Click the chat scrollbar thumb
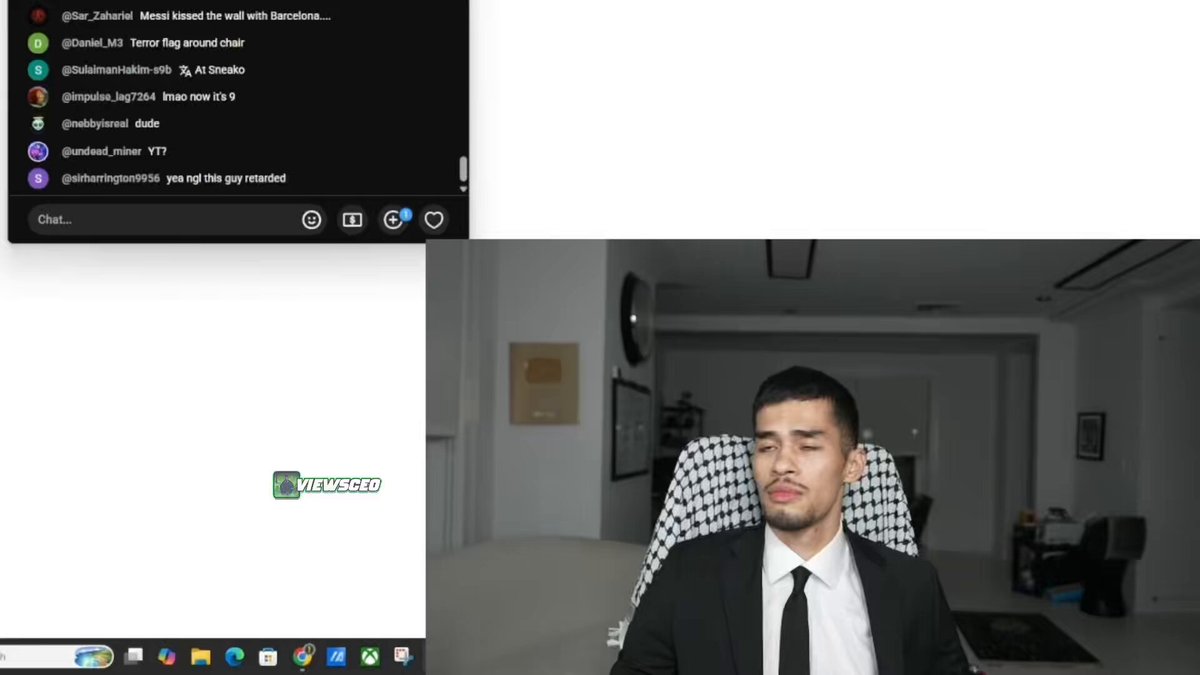The width and height of the screenshot is (1200, 675). [463, 169]
